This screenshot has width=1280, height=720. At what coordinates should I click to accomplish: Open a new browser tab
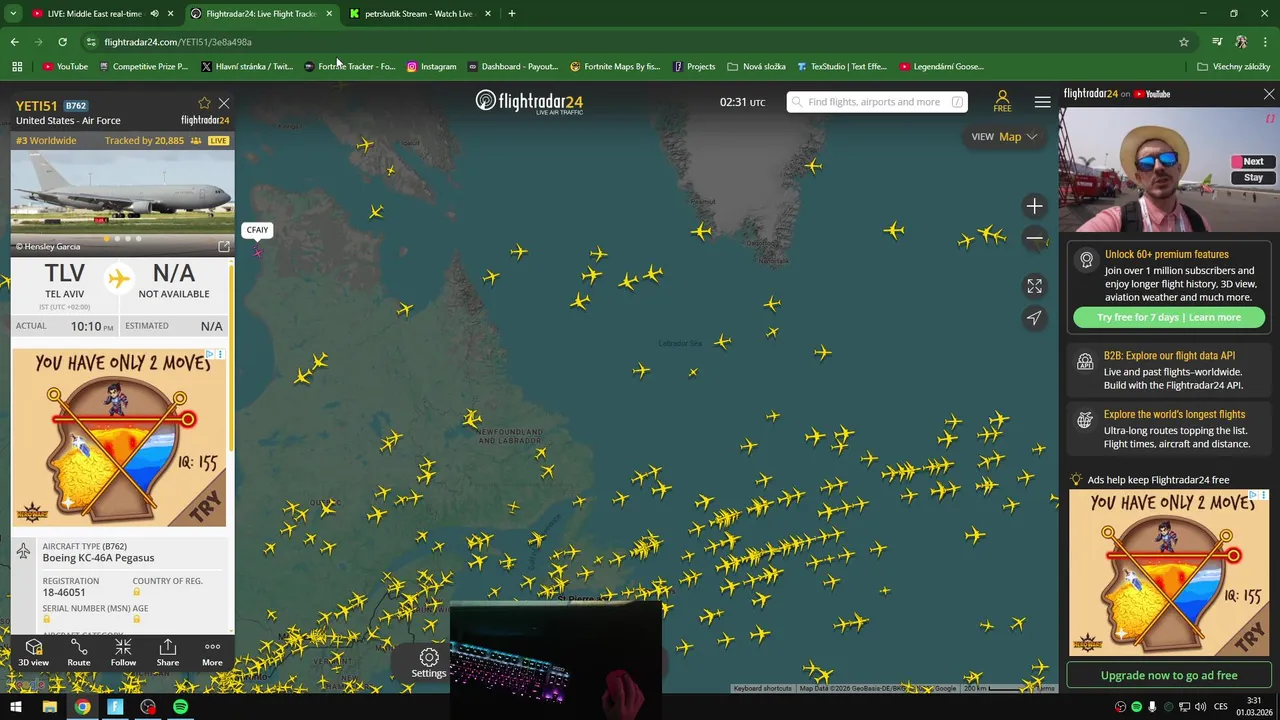pyautogui.click(x=512, y=14)
